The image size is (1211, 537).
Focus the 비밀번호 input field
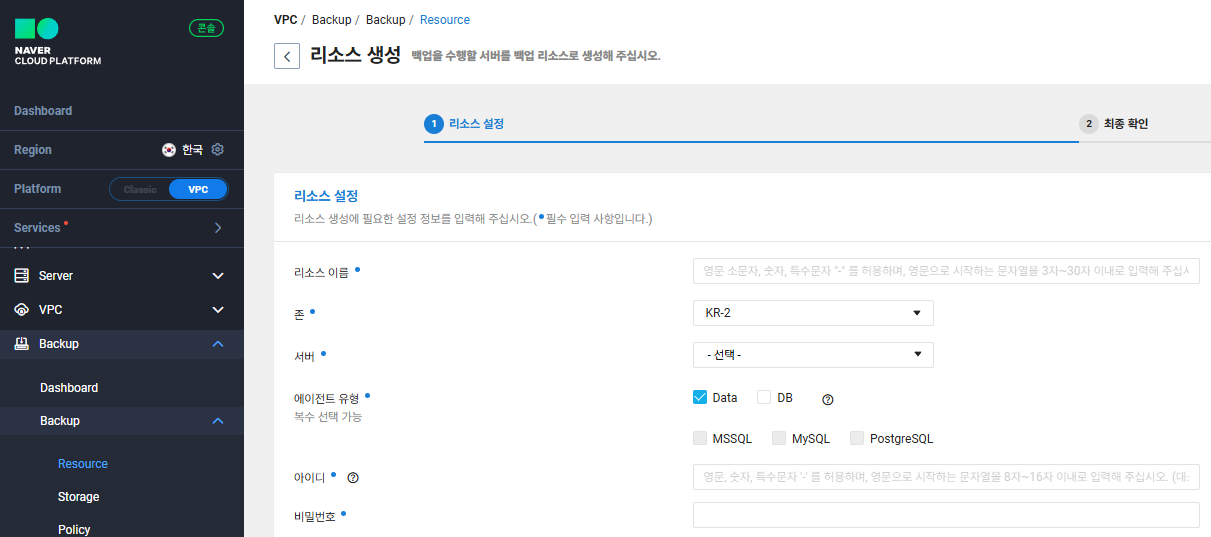[x=946, y=515]
